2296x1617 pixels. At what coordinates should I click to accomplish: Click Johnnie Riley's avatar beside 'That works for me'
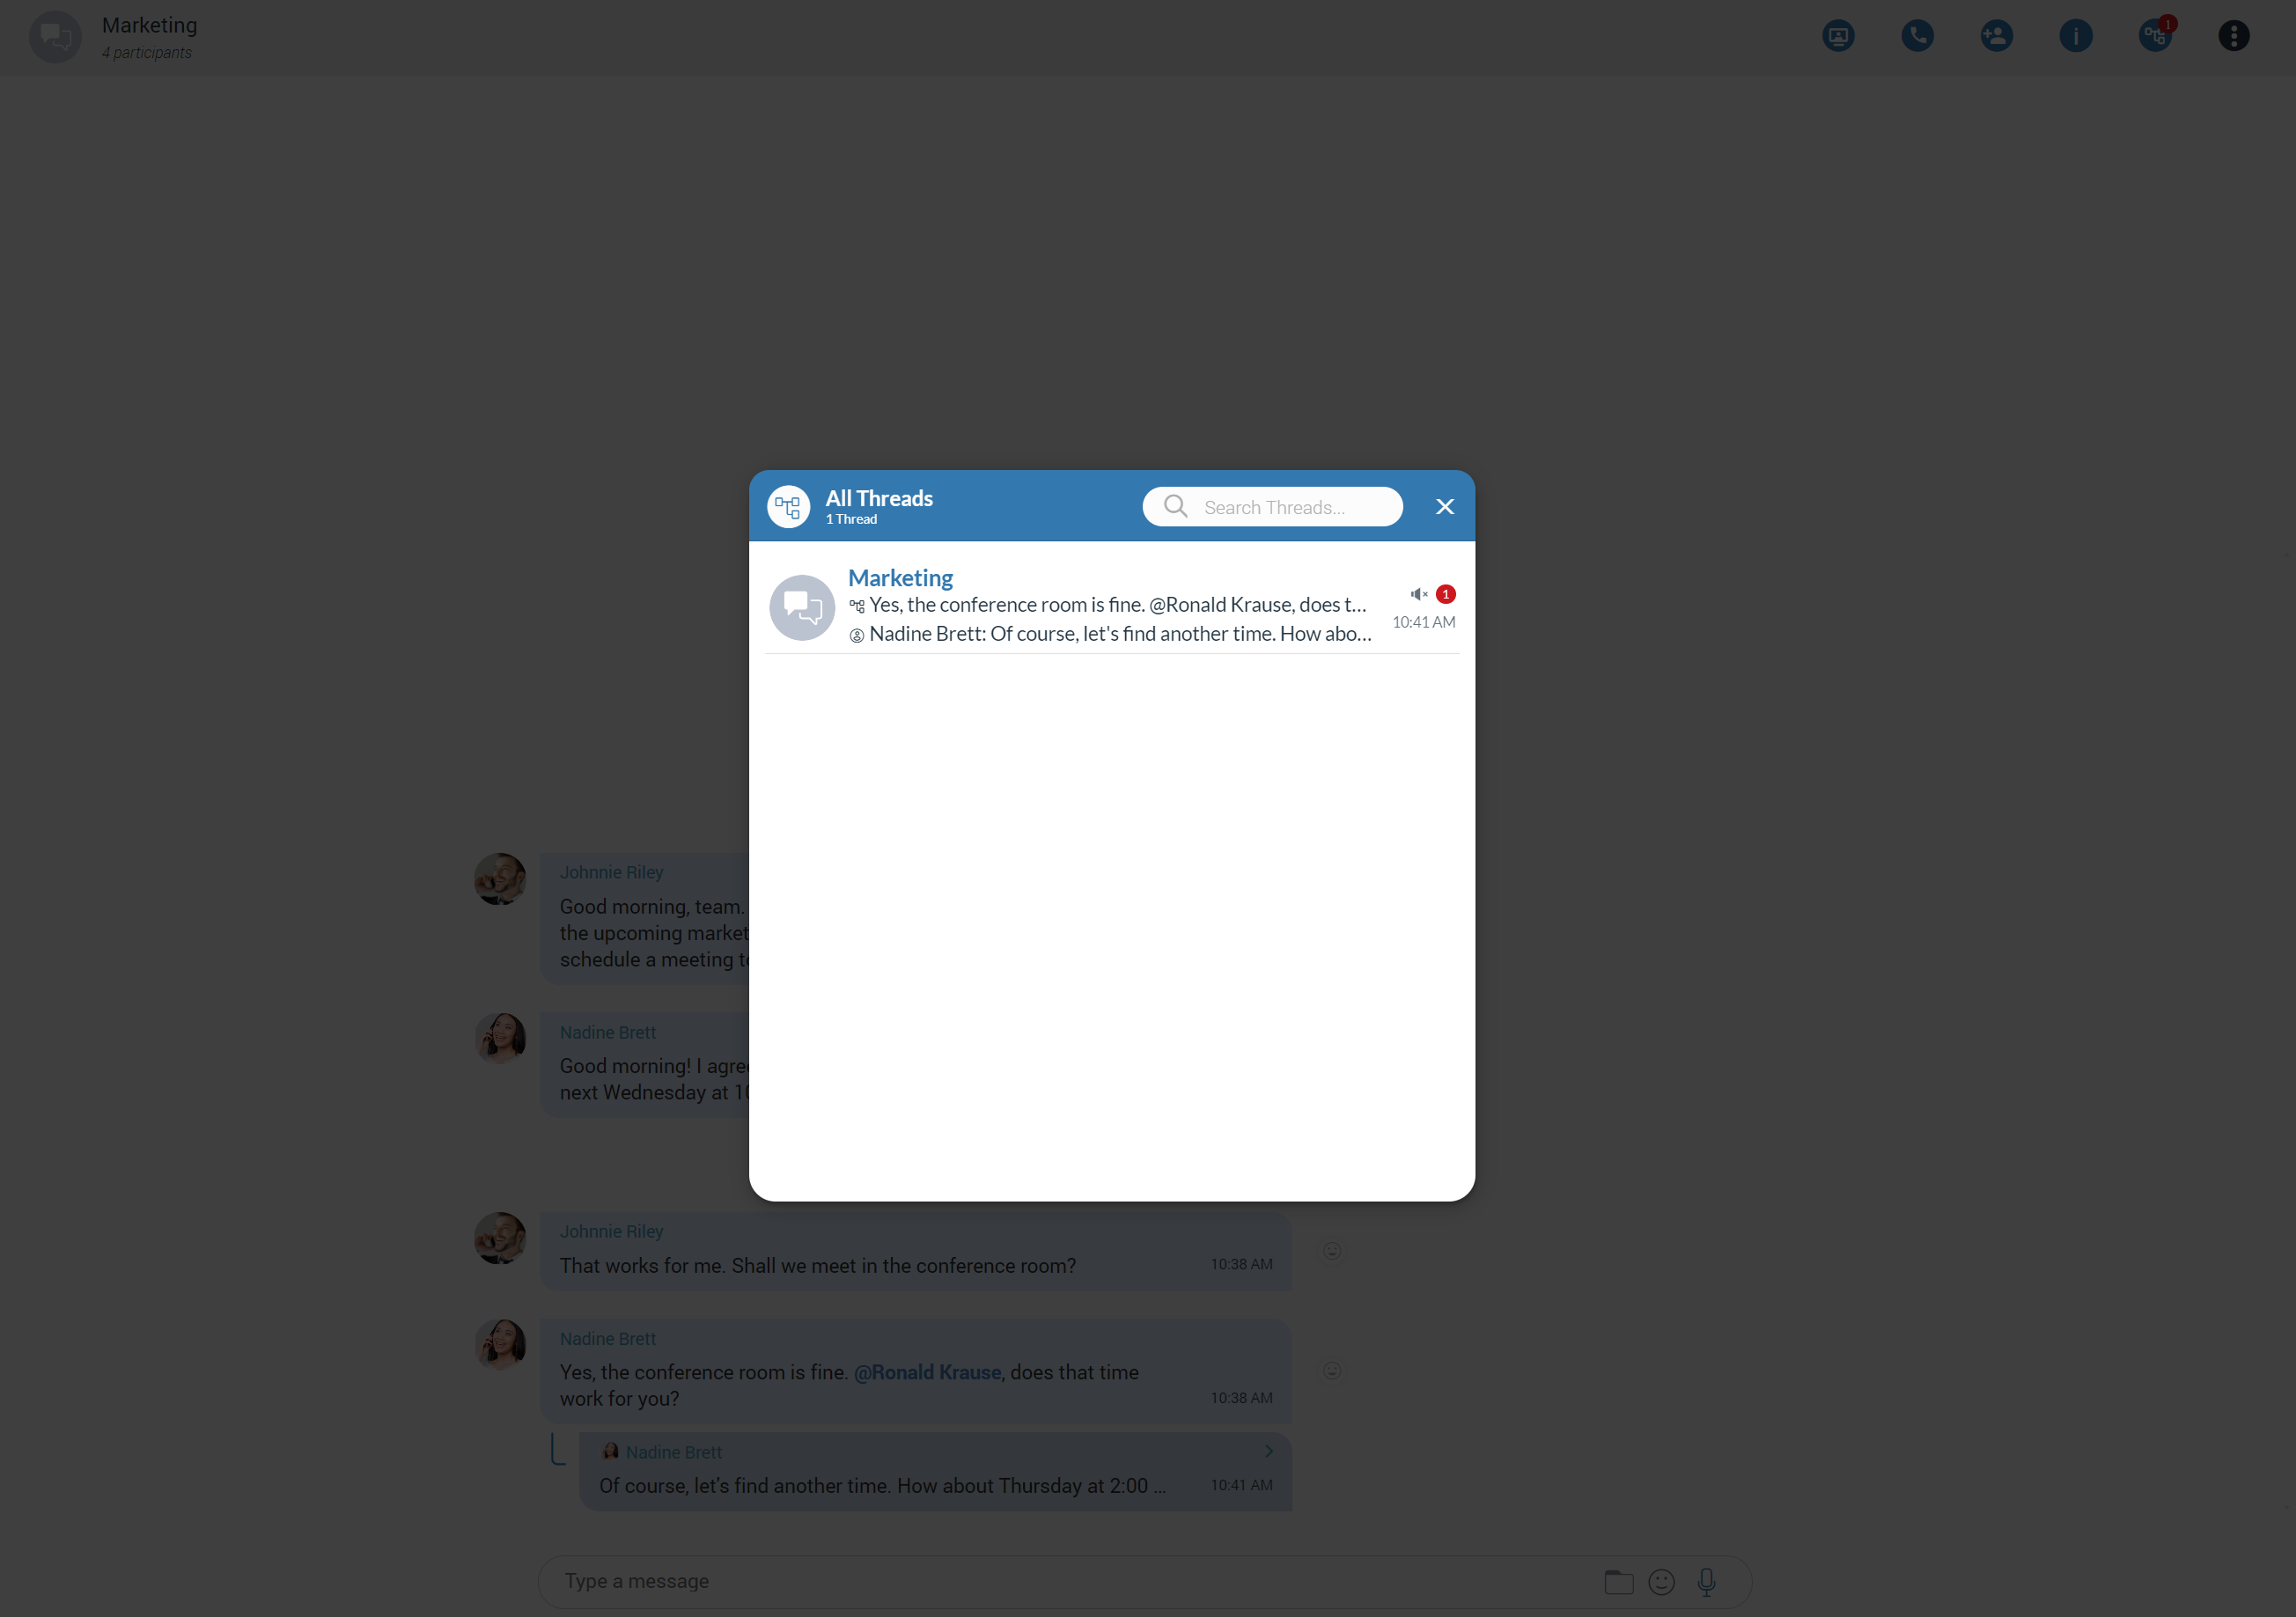click(x=500, y=1238)
